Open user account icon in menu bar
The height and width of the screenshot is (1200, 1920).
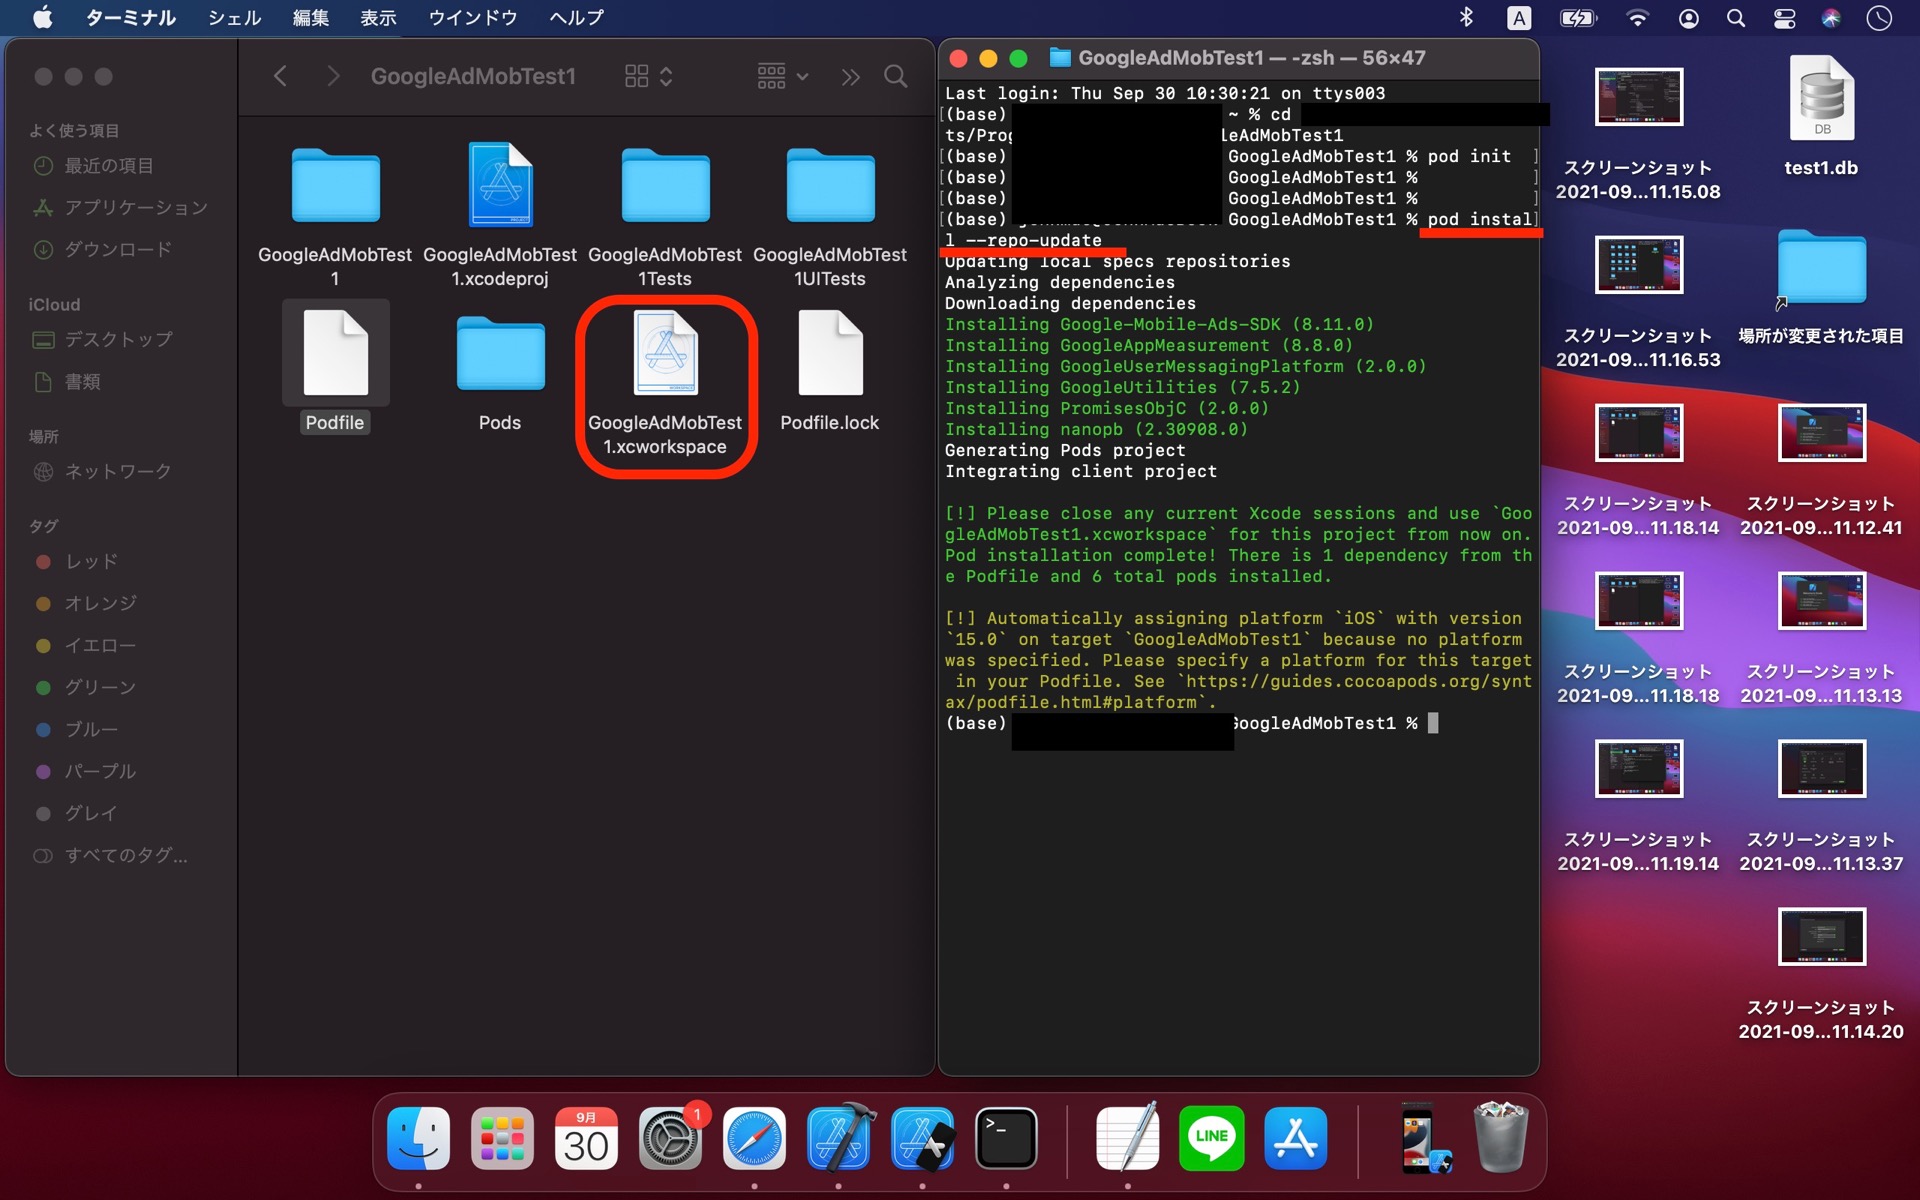pos(1688,18)
